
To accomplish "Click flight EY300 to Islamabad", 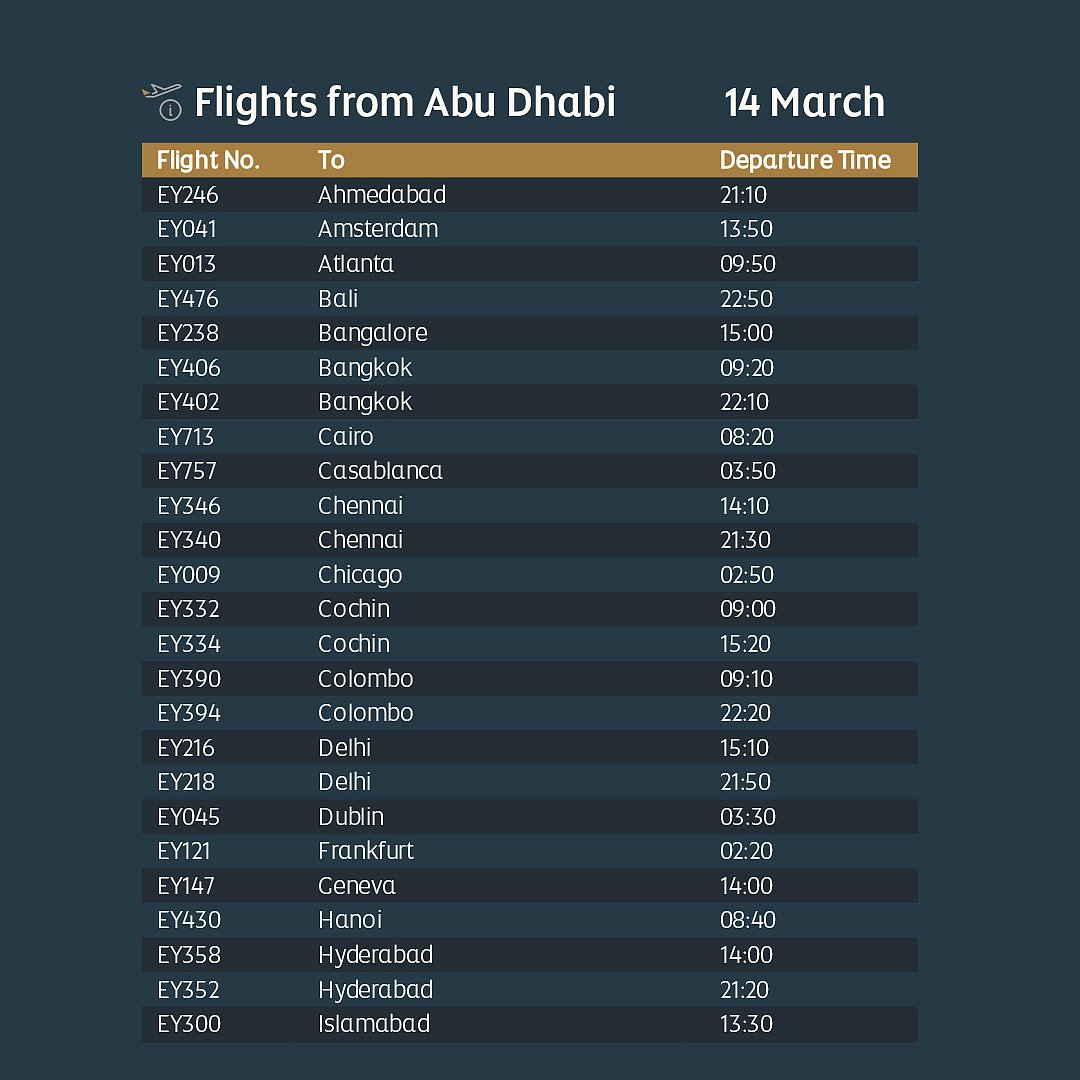I will (x=189, y=1024).
